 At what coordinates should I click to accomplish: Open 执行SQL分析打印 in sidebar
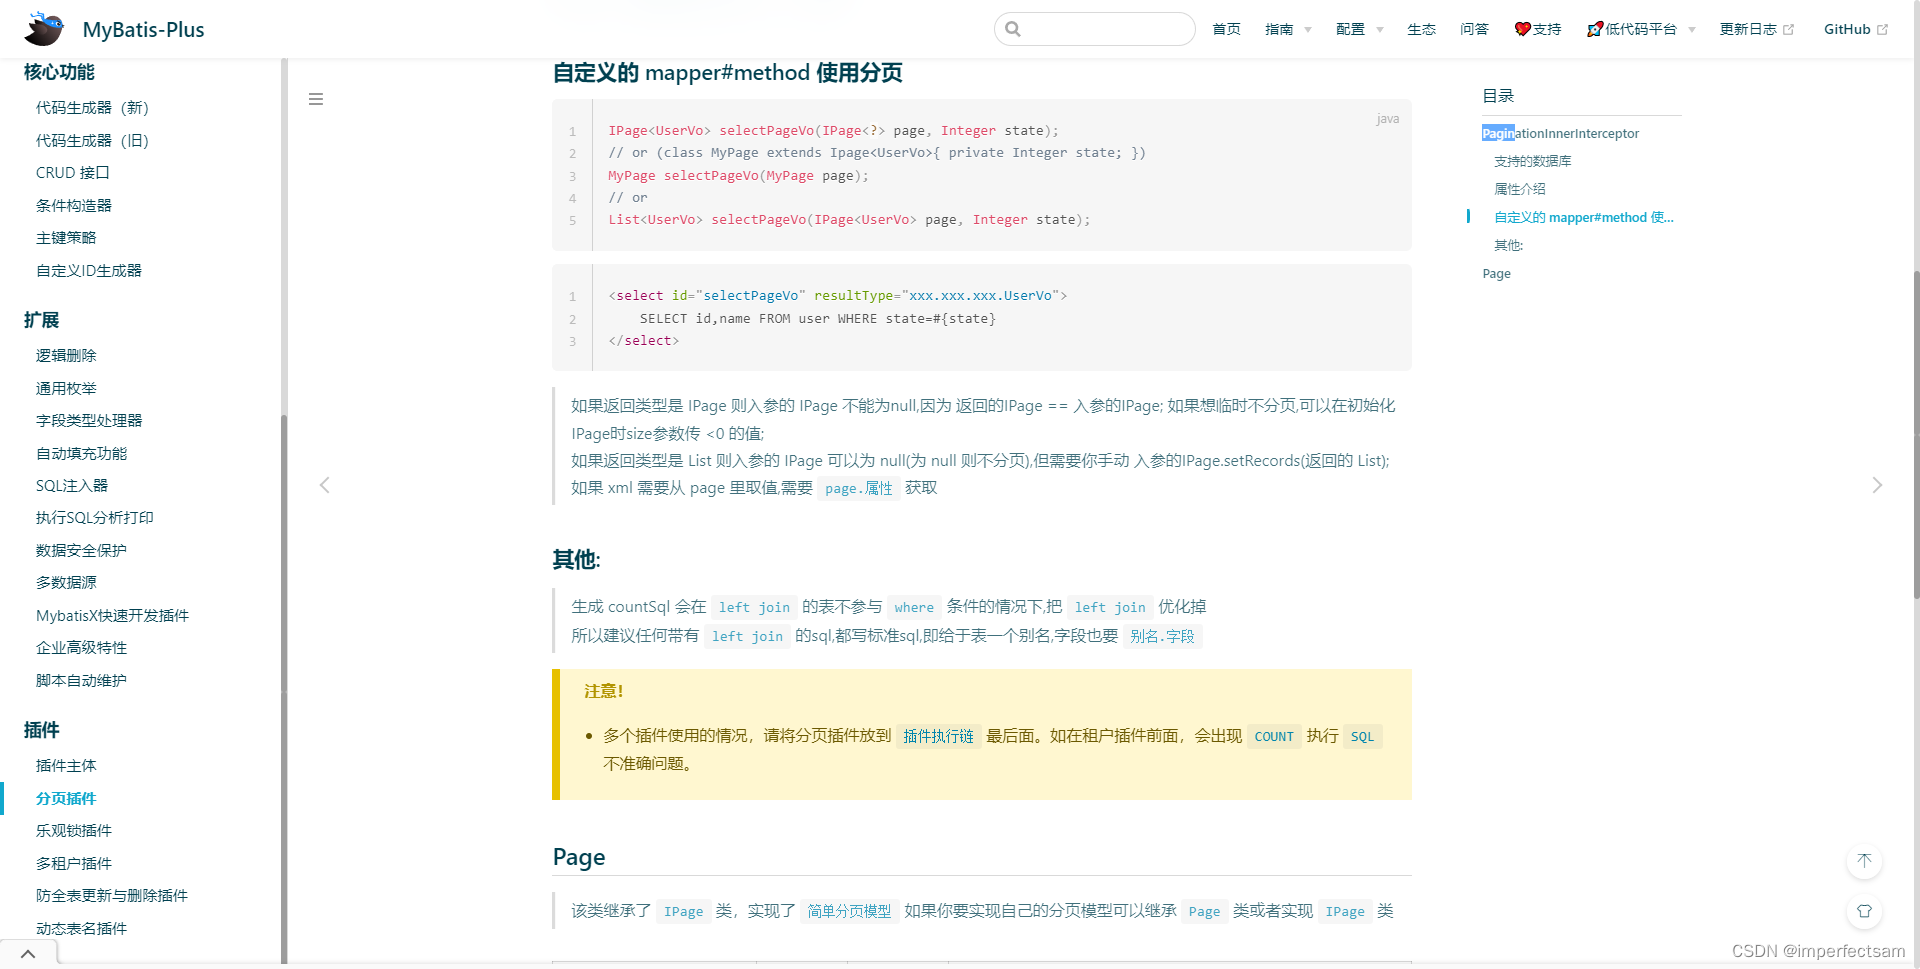pyautogui.click(x=95, y=518)
